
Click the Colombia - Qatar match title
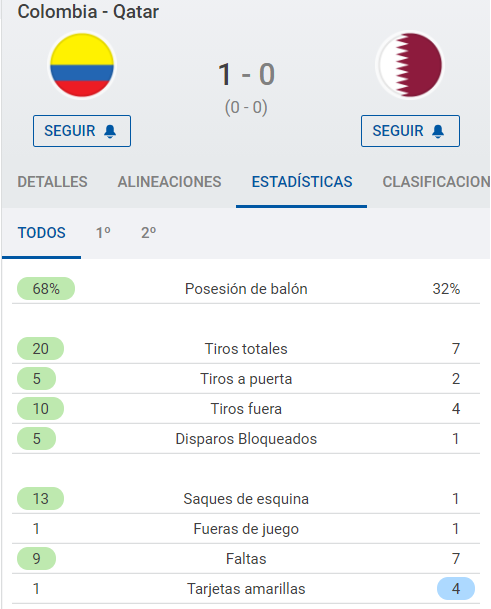88,11
